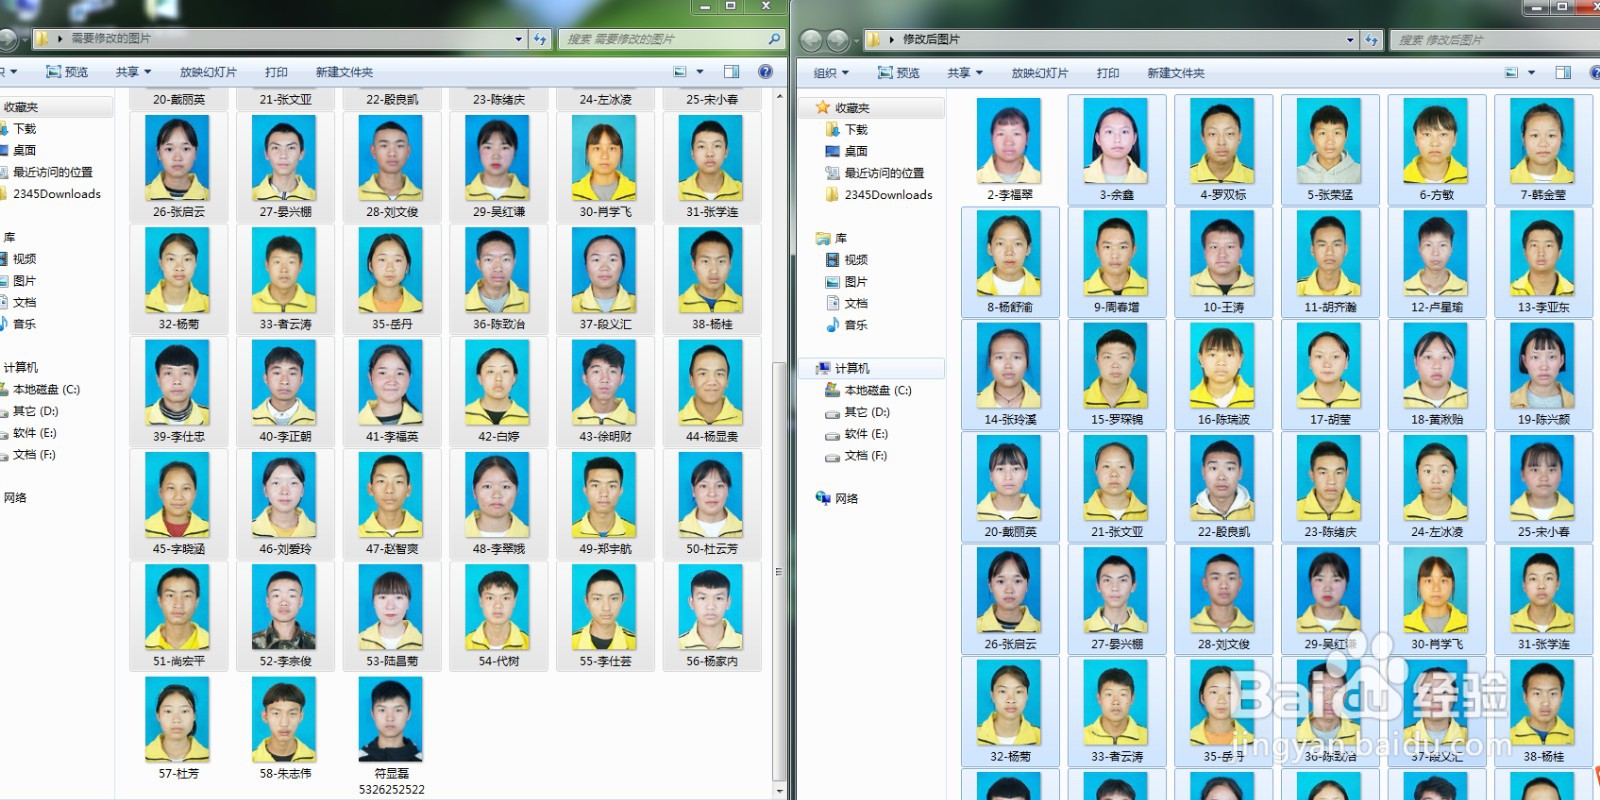The width and height of the screenshot is (1600, 800).
Task: Open drive 其它 (D:) in the right window sidebar
Action: [x=857, y=412]
